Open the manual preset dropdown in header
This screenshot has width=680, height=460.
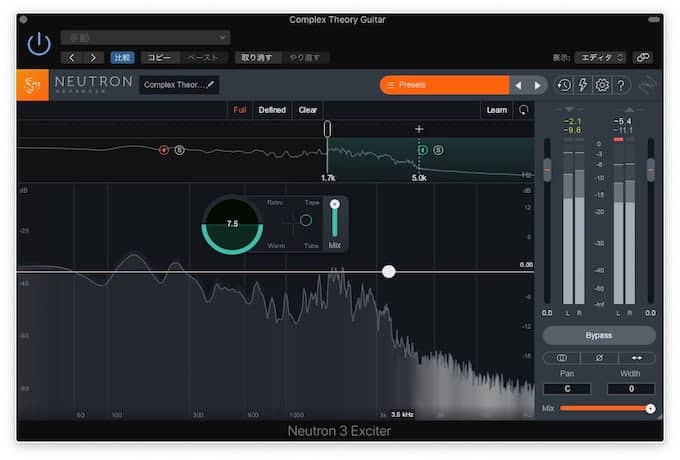click(145, 38)
